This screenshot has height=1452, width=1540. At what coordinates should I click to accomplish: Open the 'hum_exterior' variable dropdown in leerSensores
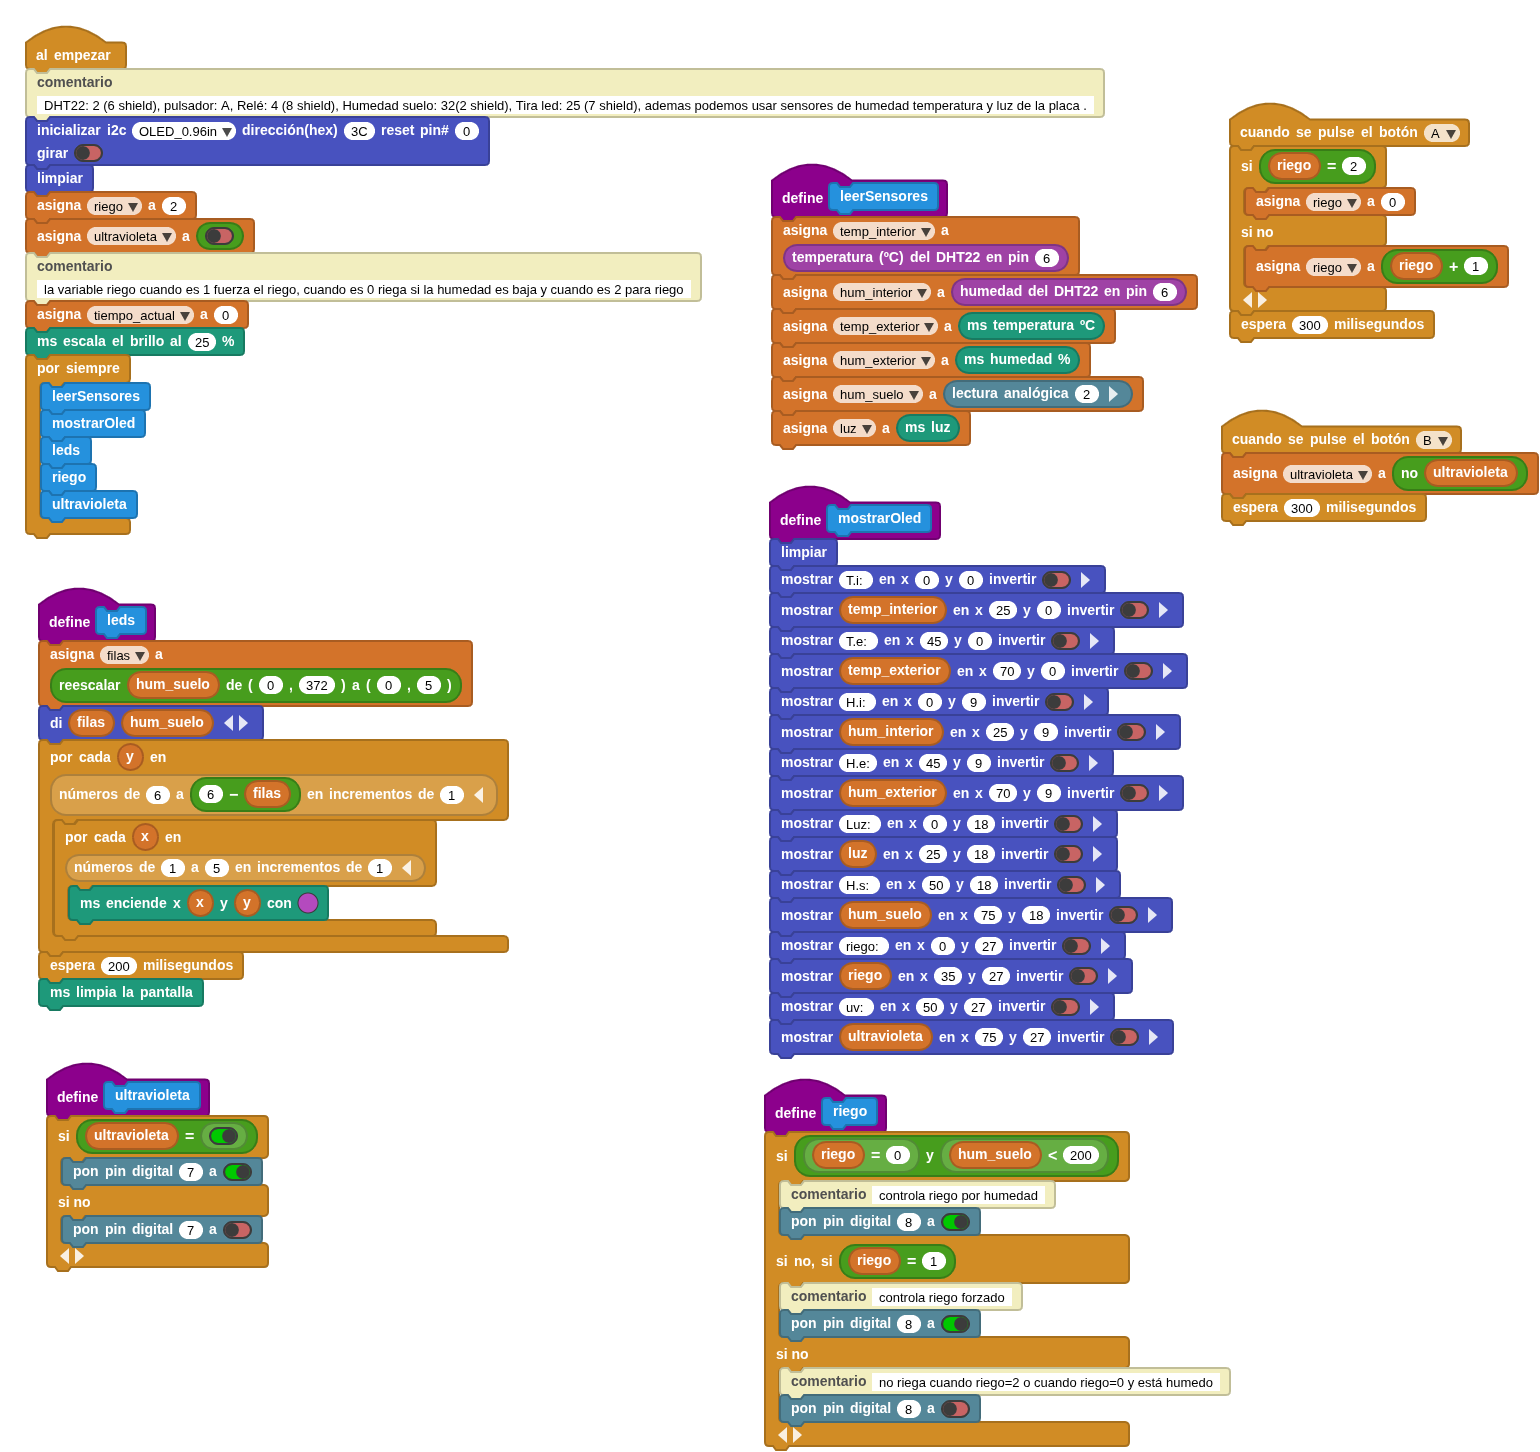click(x=884, y=361)
